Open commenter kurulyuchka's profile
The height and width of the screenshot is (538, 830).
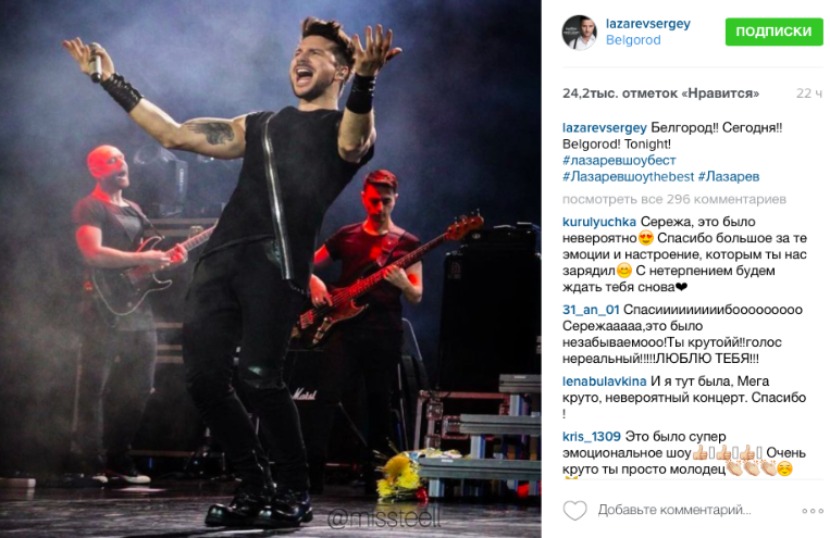click(x=599, y=222)
